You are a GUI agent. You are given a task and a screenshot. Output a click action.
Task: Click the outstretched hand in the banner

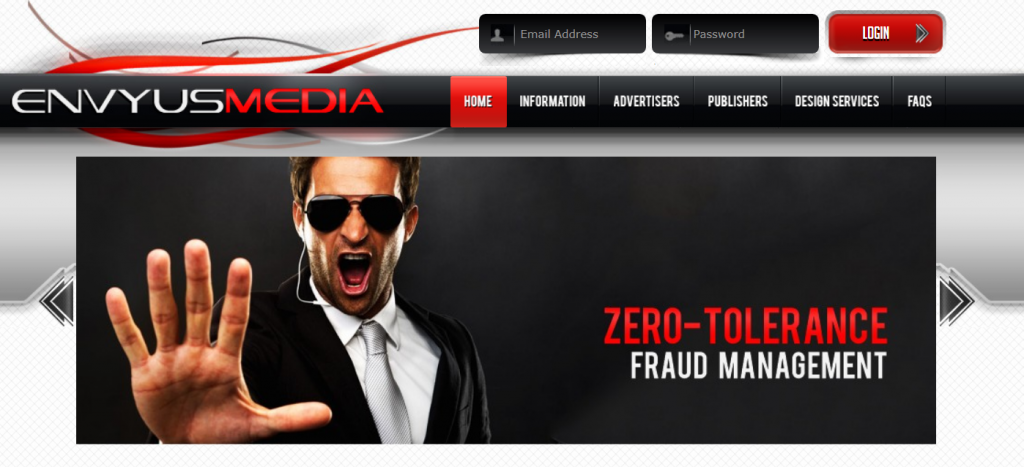(202, 353)
